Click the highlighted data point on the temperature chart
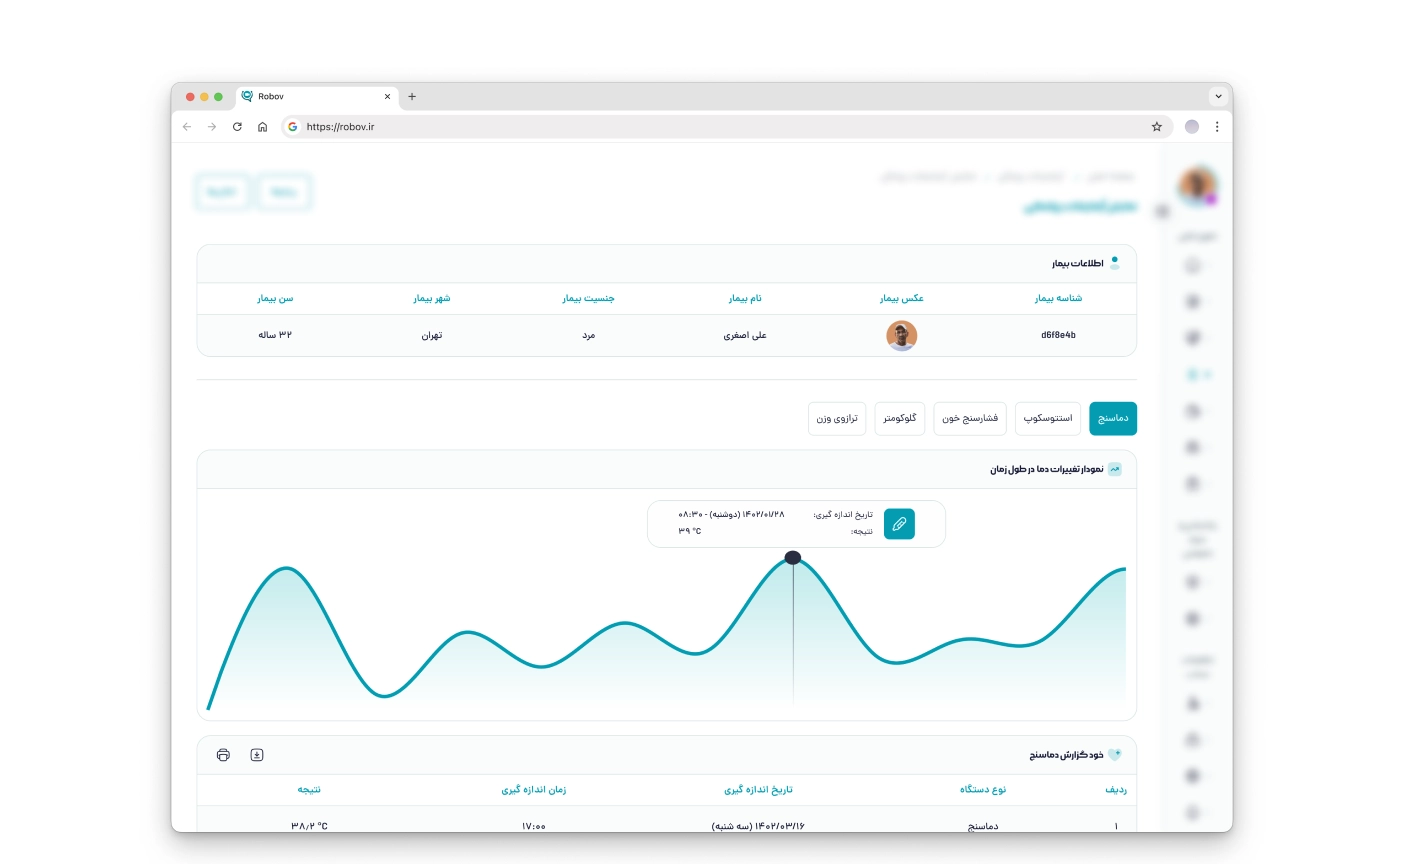This screenshot has width=1408, height=864. (793, 557)
